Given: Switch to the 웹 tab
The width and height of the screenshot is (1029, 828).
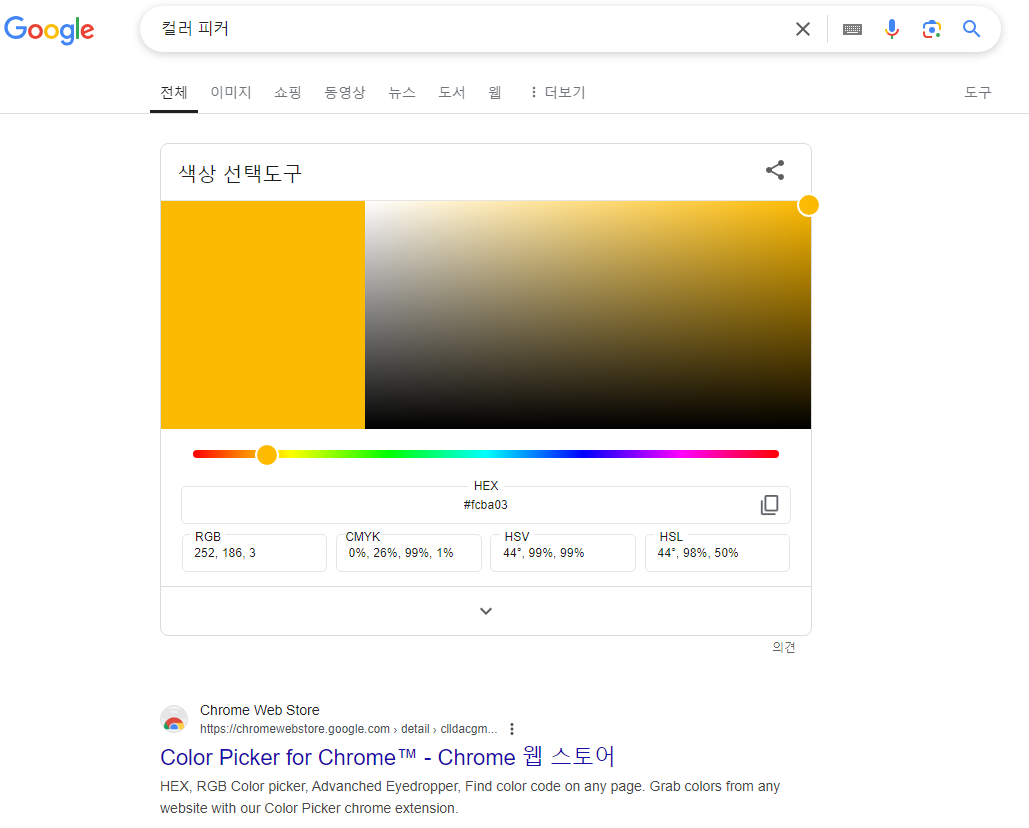Looking at the screenshot, I should pyautogui.click(x=495, y=93).
